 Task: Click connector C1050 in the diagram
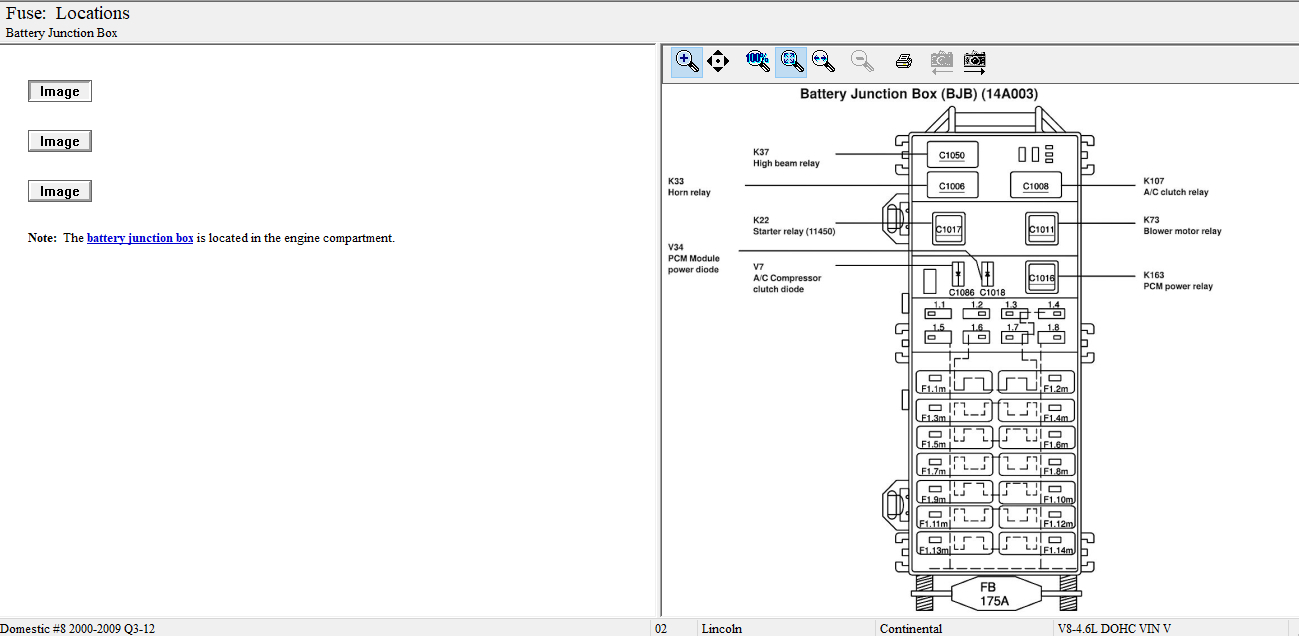pyautogui.click(x=952, y=156)
